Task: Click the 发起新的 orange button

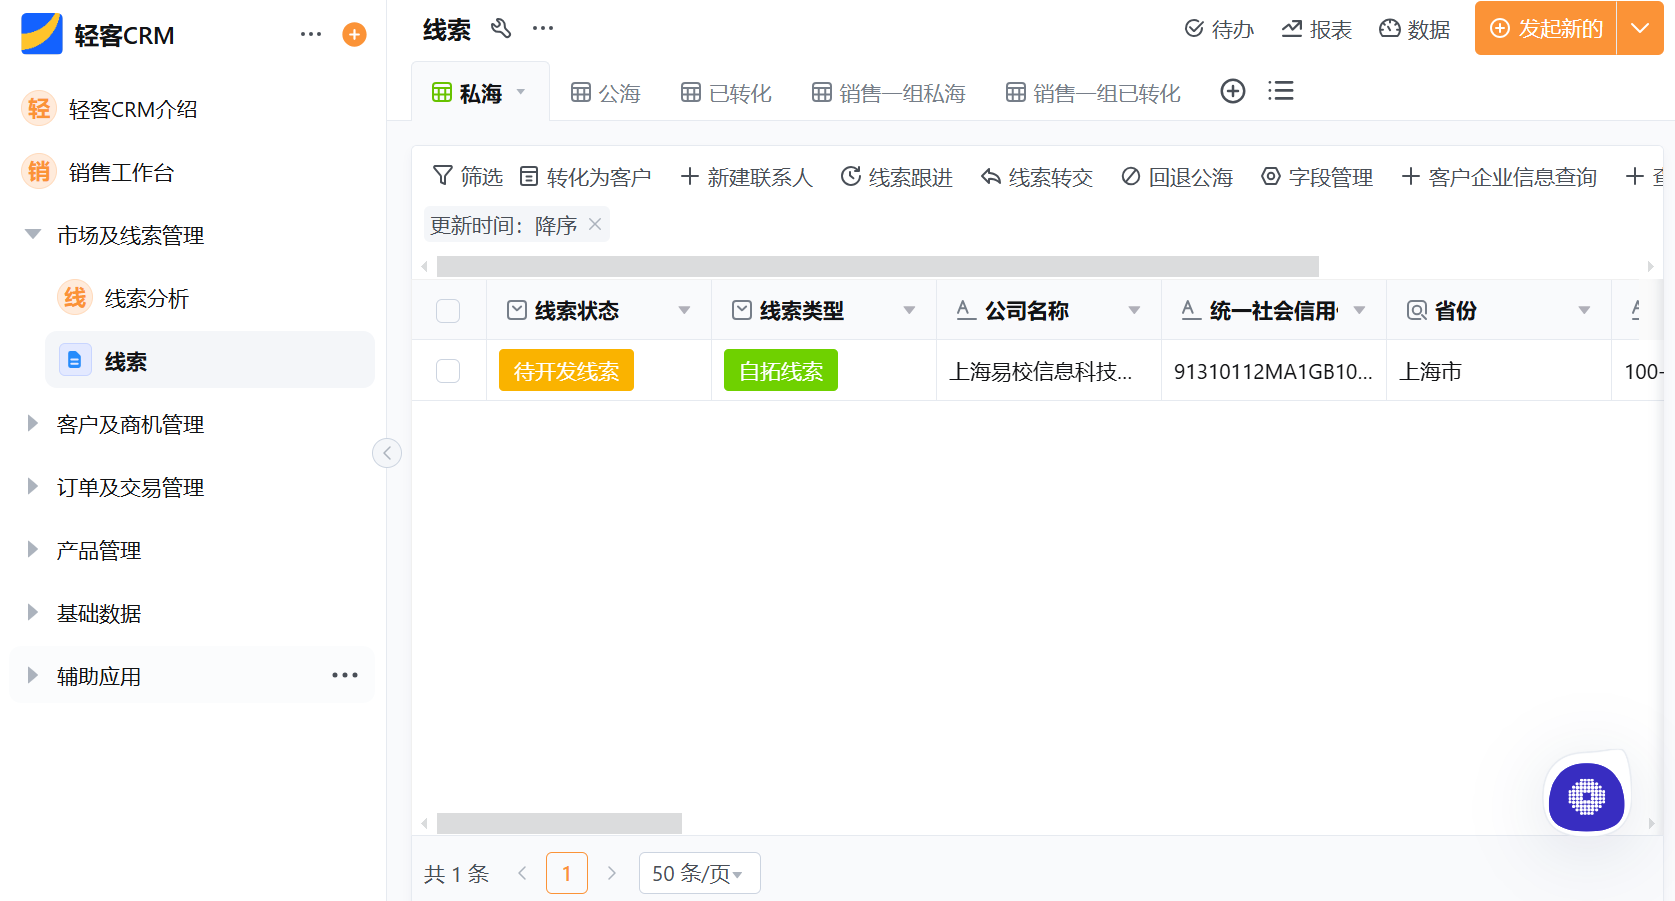Action: pos(1544,28)
